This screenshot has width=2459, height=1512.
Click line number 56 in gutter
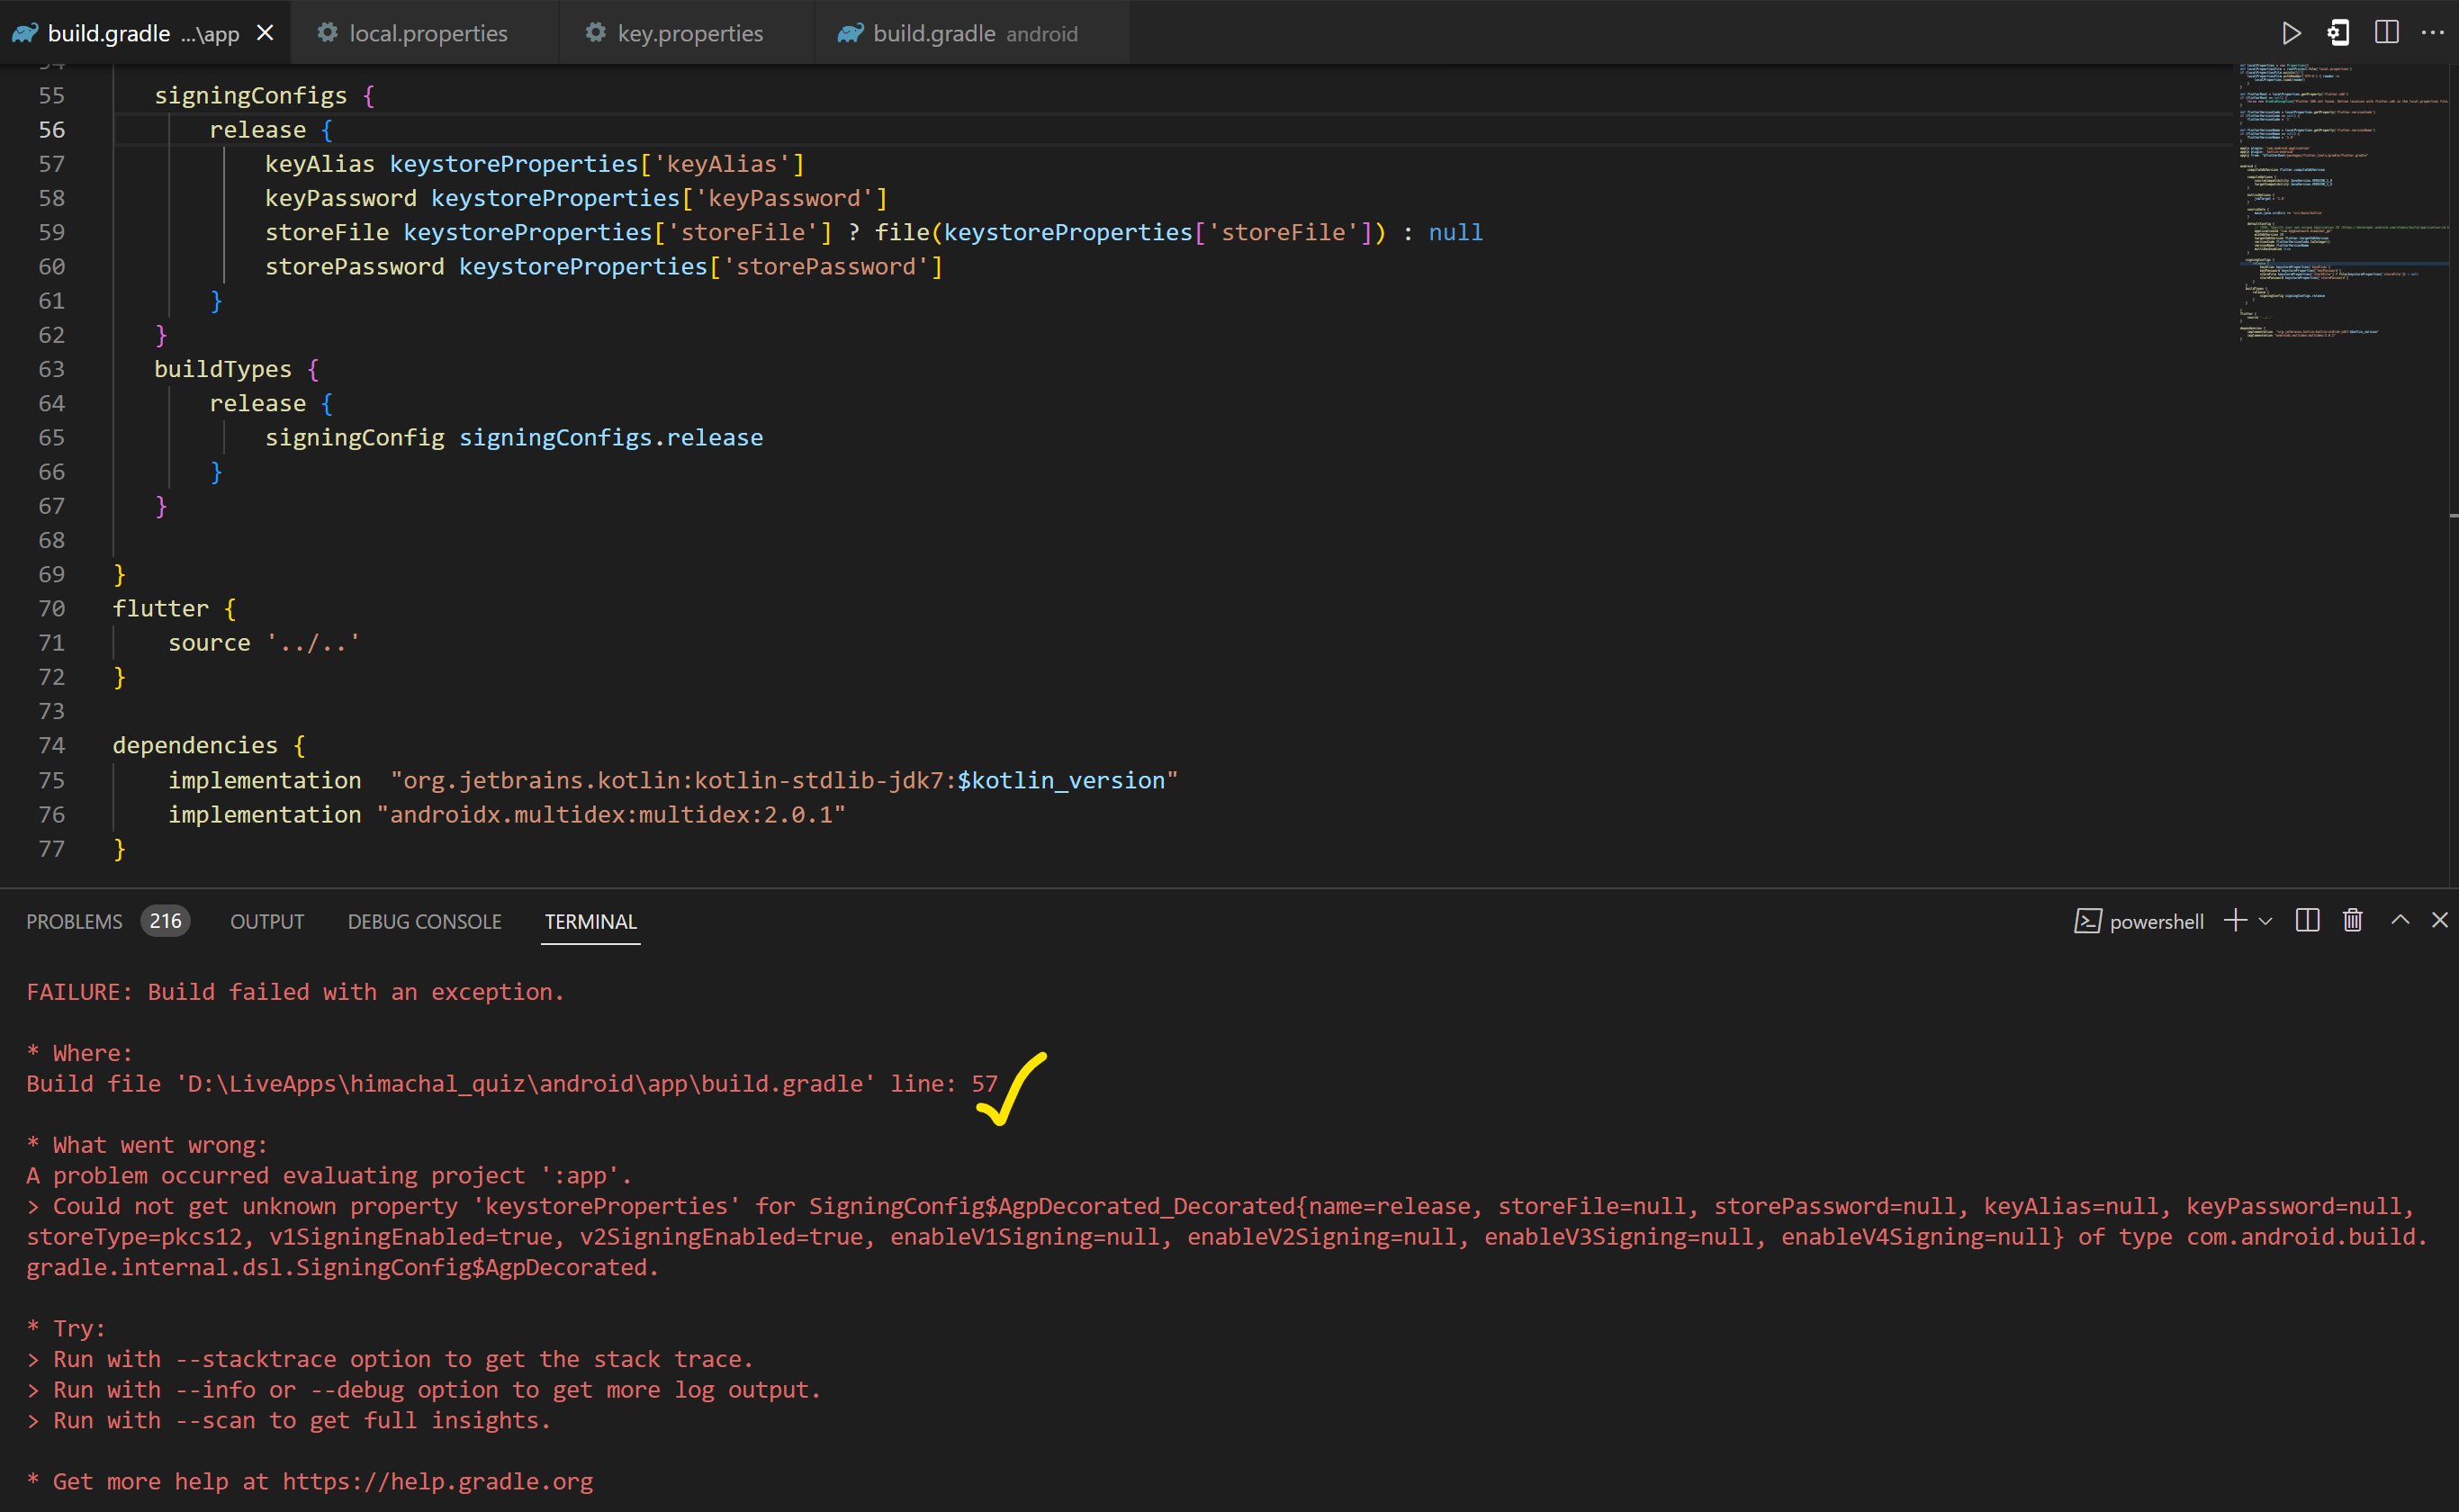tap(51, 130)
